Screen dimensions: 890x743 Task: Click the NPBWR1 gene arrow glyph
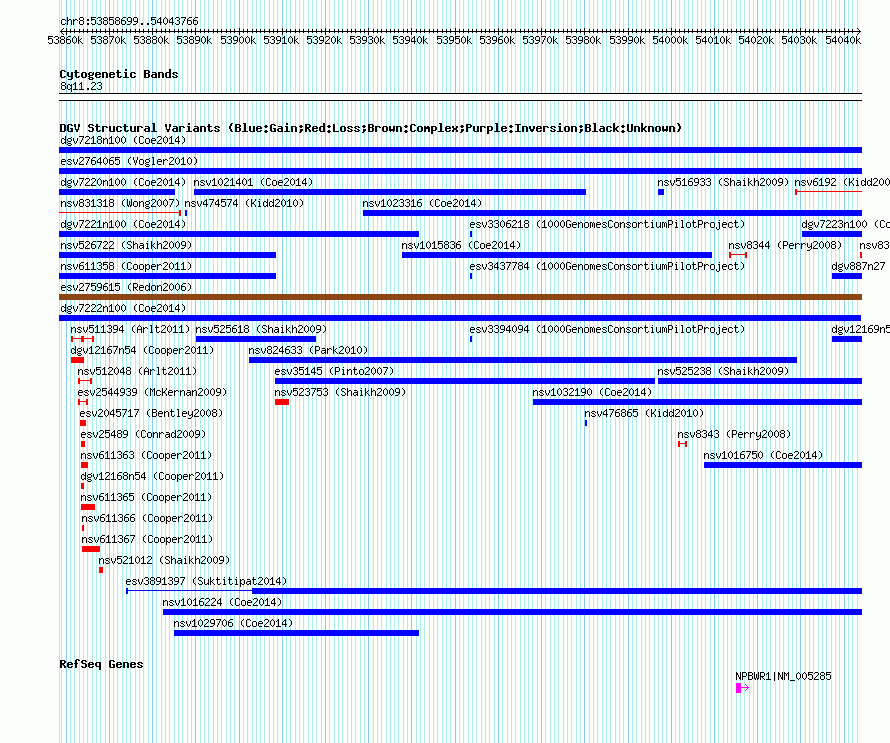coord(742,688)
